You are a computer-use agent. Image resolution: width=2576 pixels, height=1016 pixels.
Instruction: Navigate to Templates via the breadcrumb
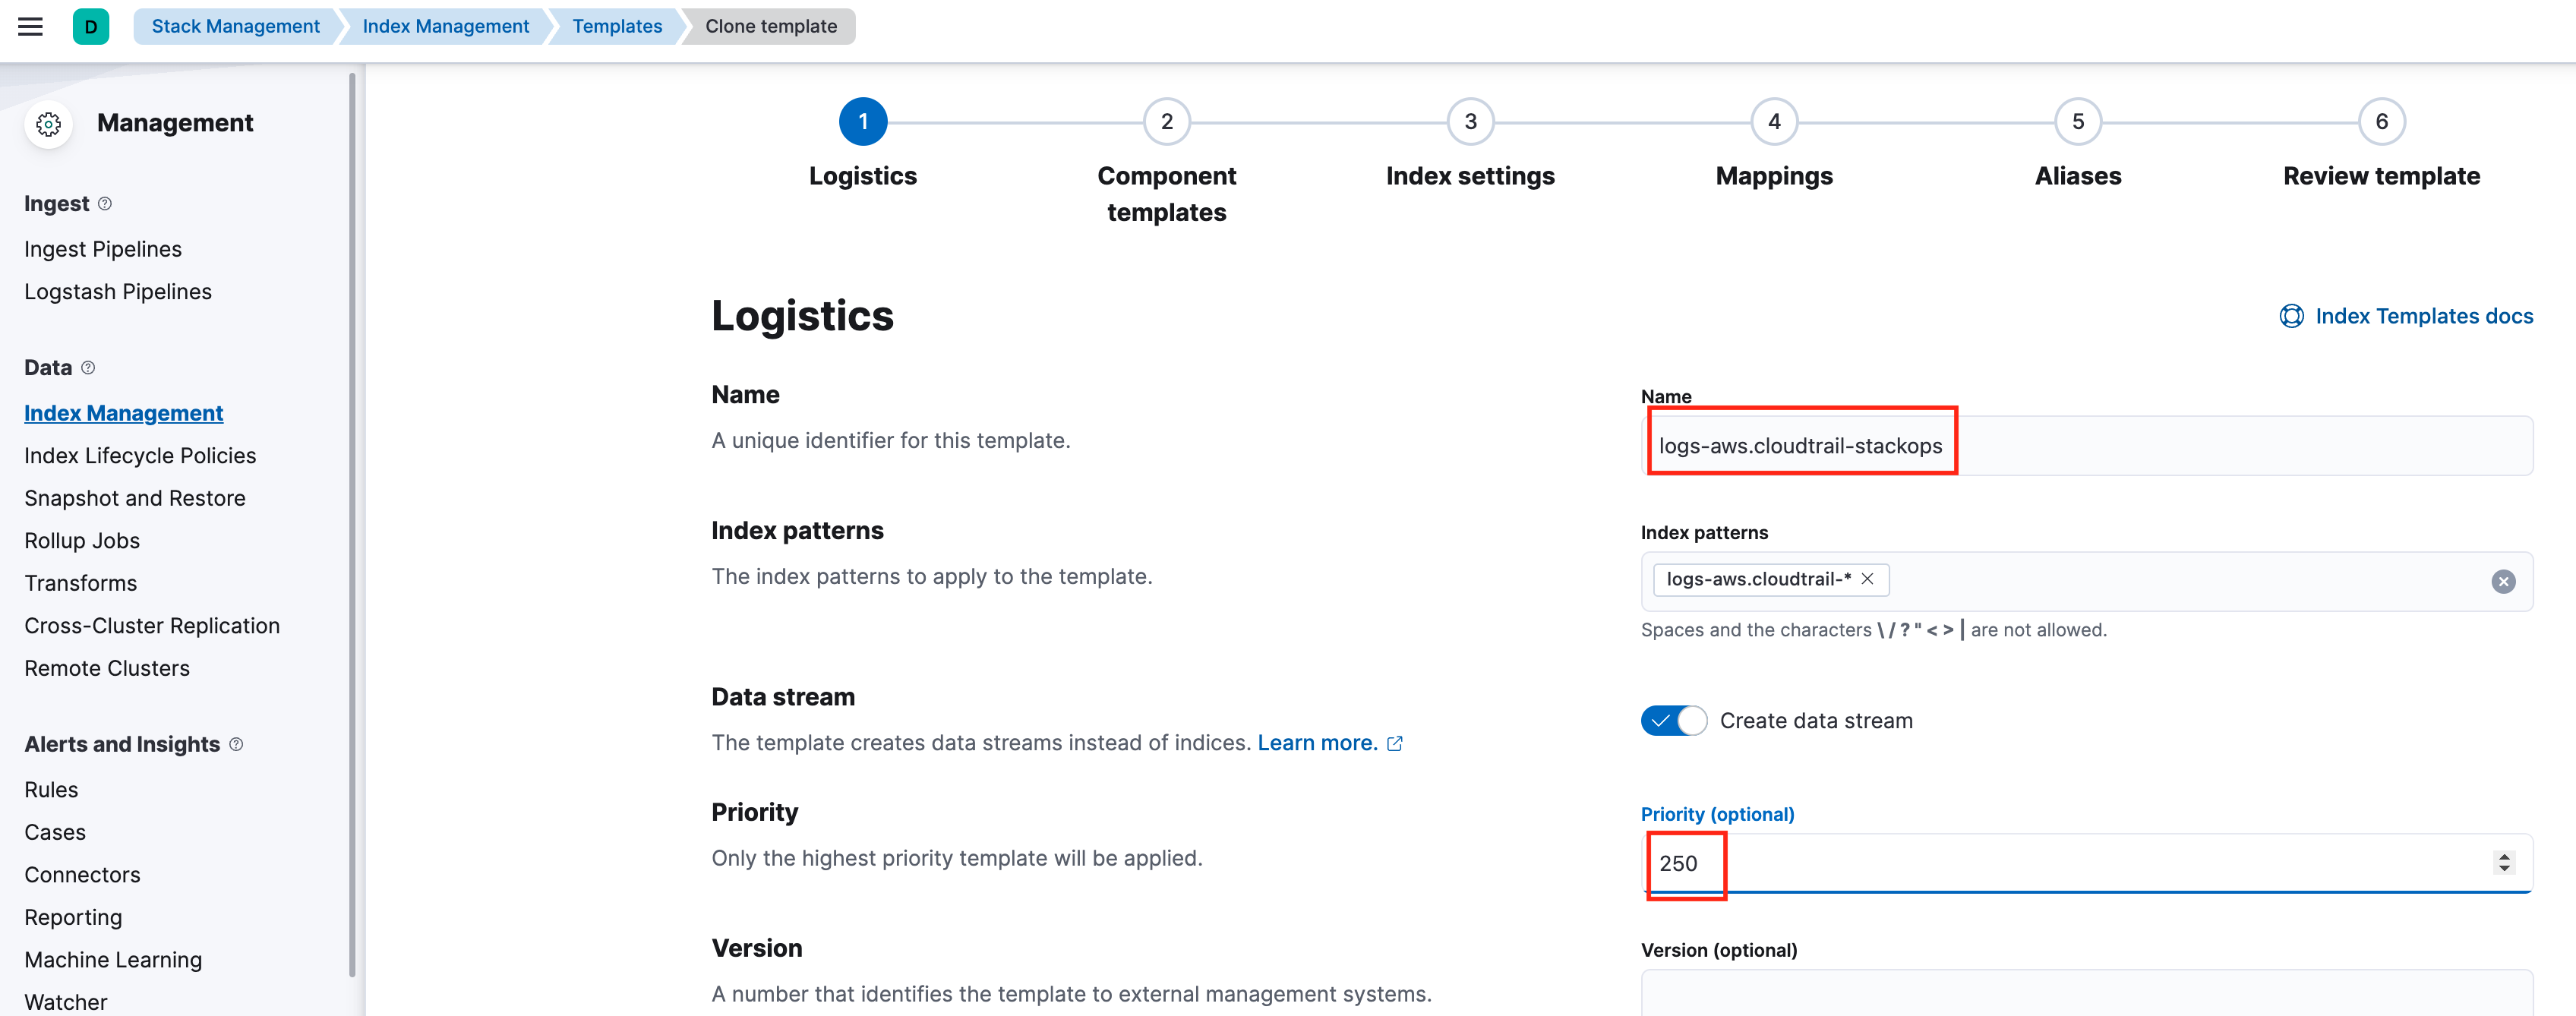616,26
